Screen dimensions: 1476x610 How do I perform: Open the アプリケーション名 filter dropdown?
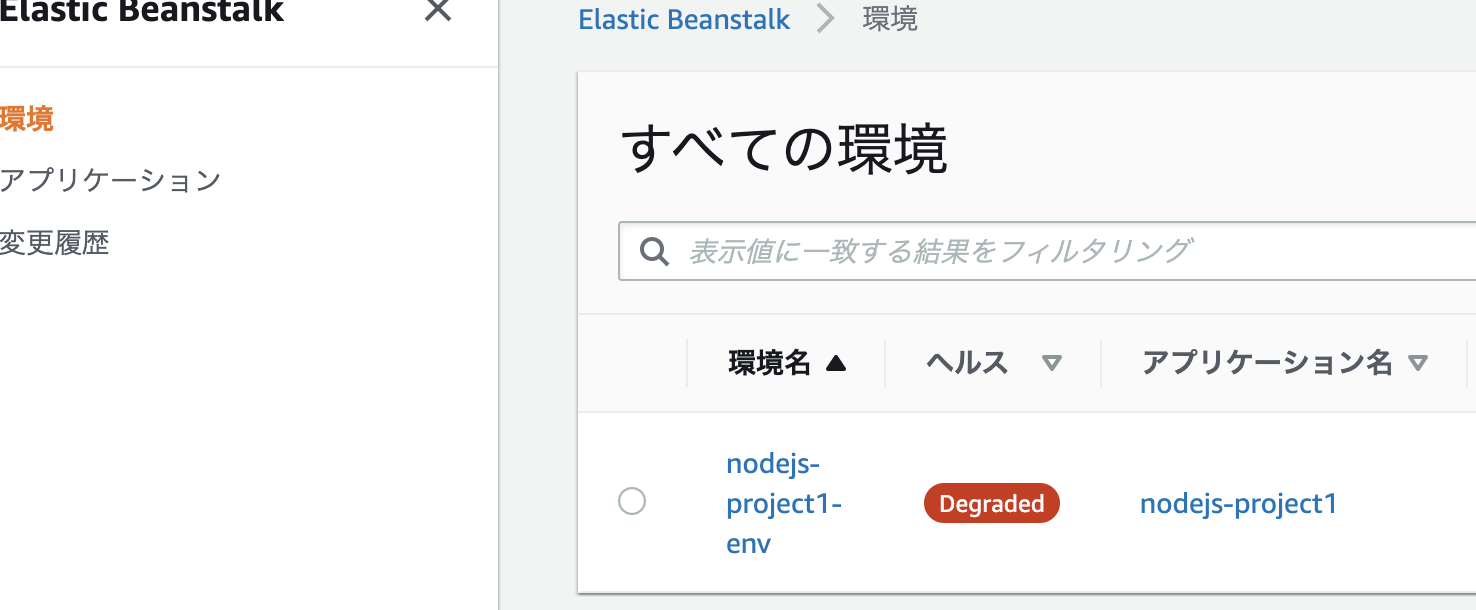point(1419,363)
